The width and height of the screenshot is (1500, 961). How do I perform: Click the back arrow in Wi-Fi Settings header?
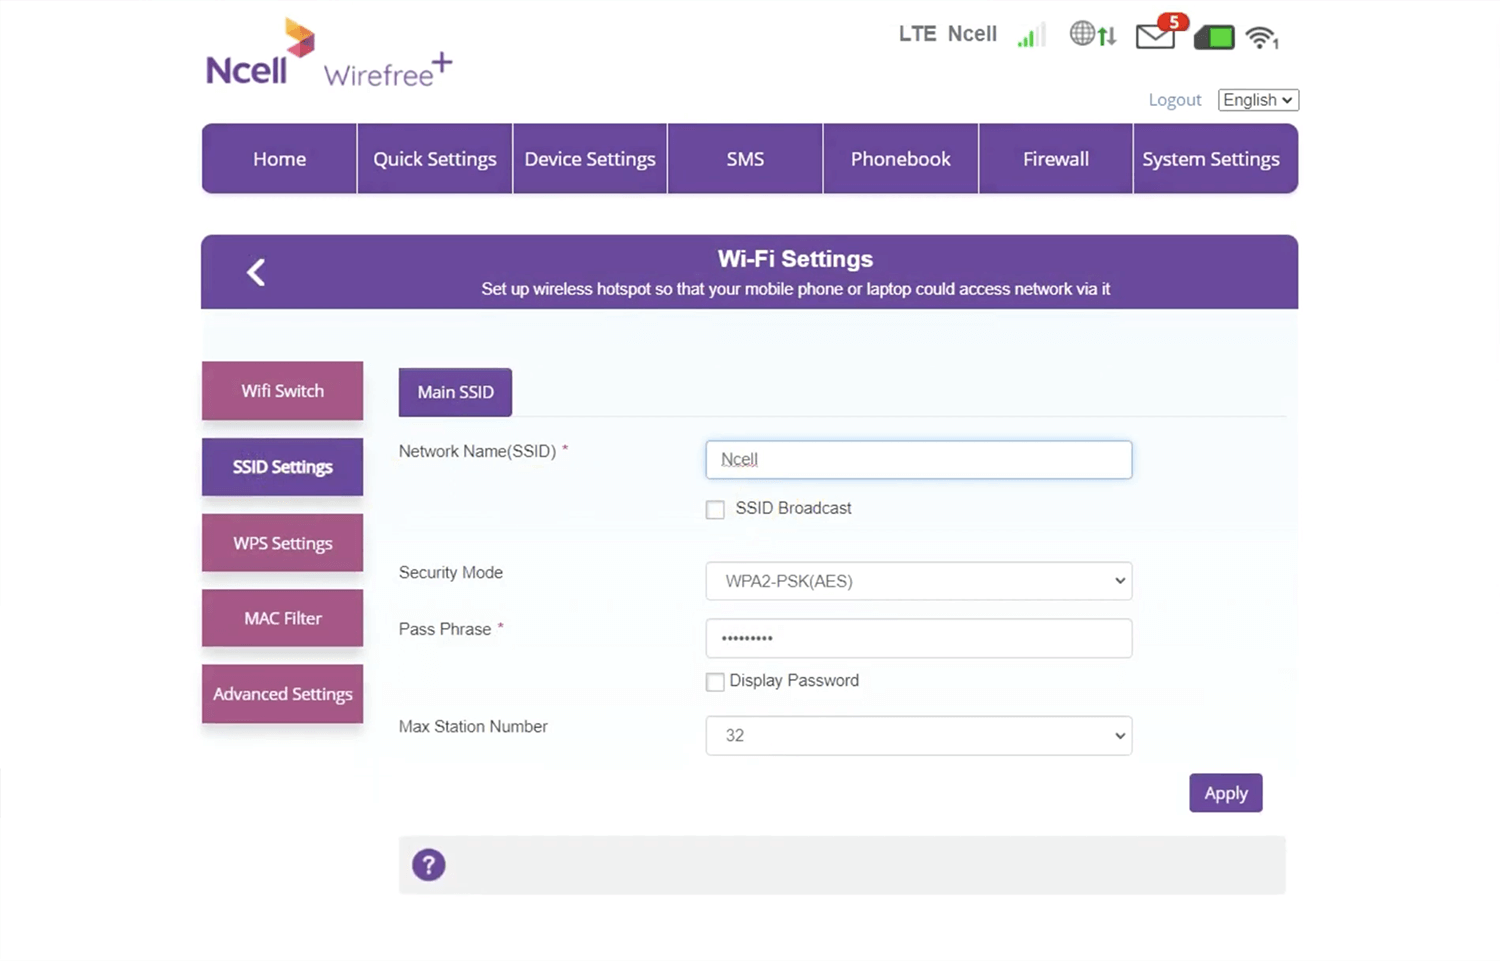pos(256,272)
